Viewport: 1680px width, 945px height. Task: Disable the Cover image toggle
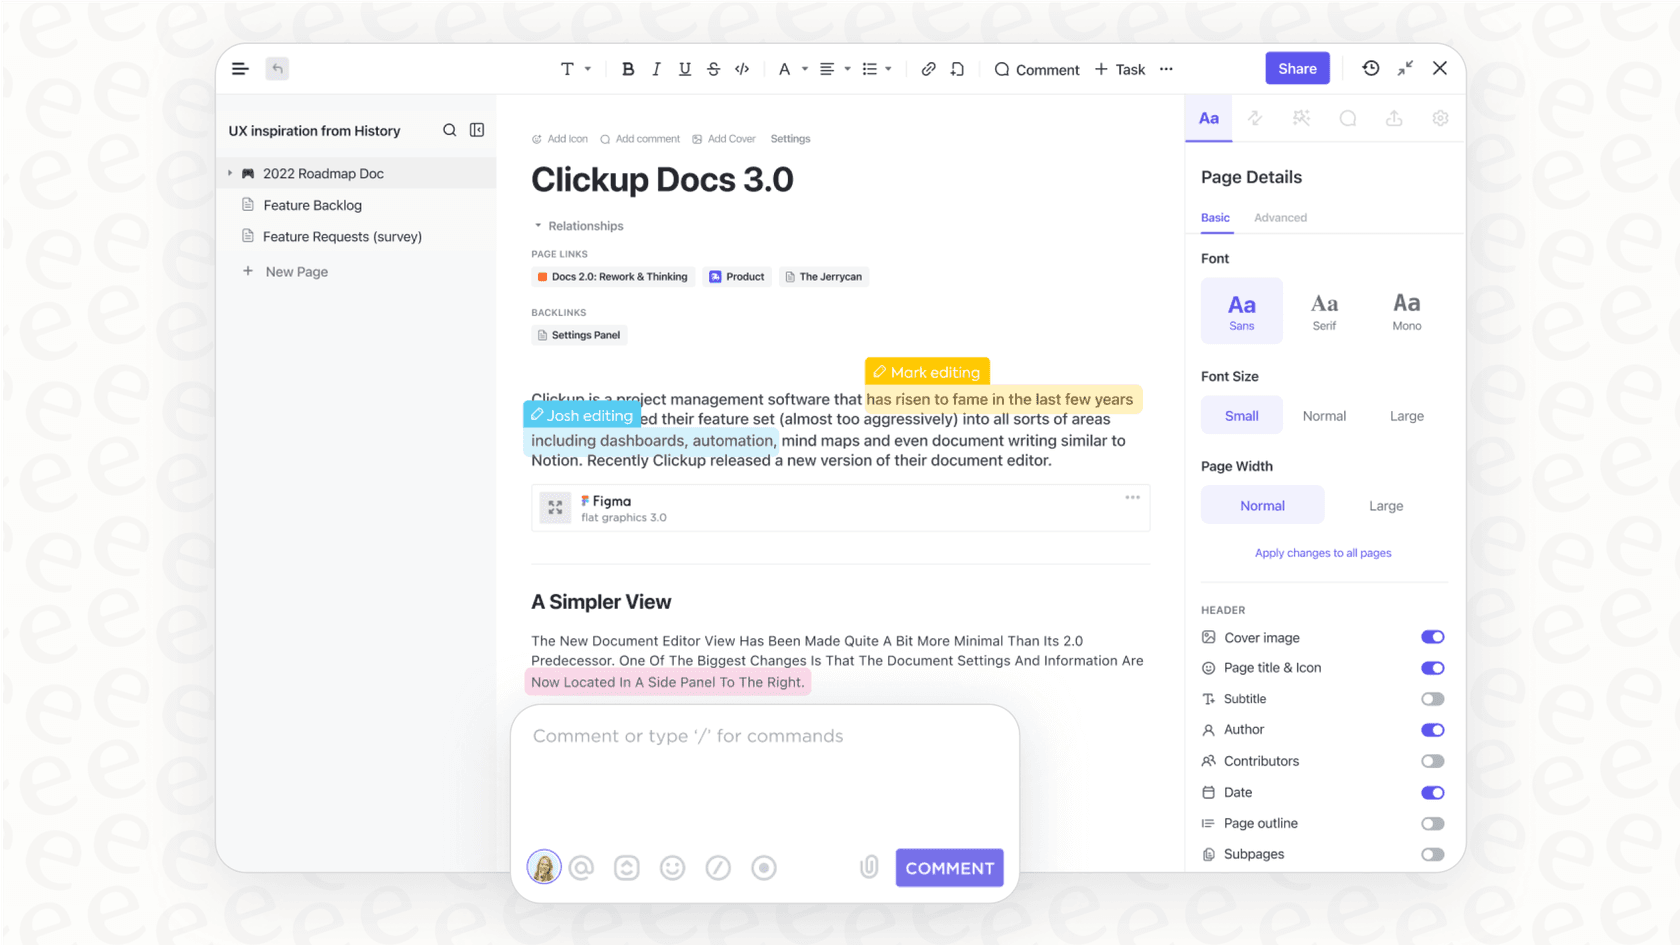pyautogui.click(x=1432, y=637)
